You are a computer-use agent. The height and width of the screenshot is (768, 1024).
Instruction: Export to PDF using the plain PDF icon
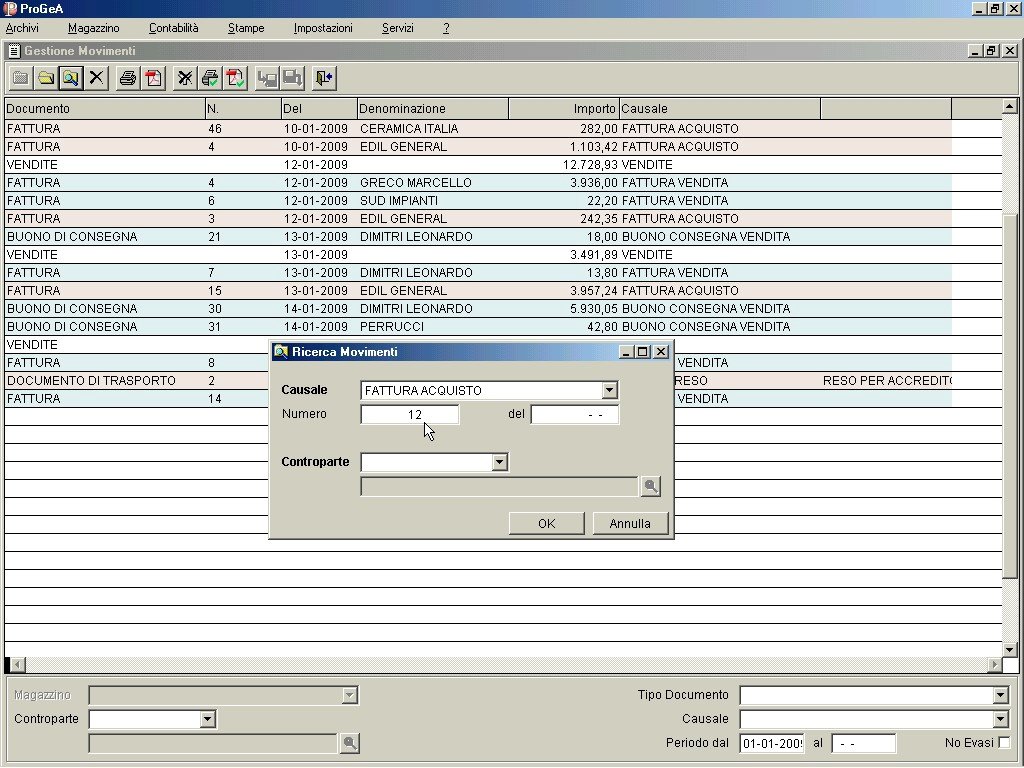pos(153,78)
